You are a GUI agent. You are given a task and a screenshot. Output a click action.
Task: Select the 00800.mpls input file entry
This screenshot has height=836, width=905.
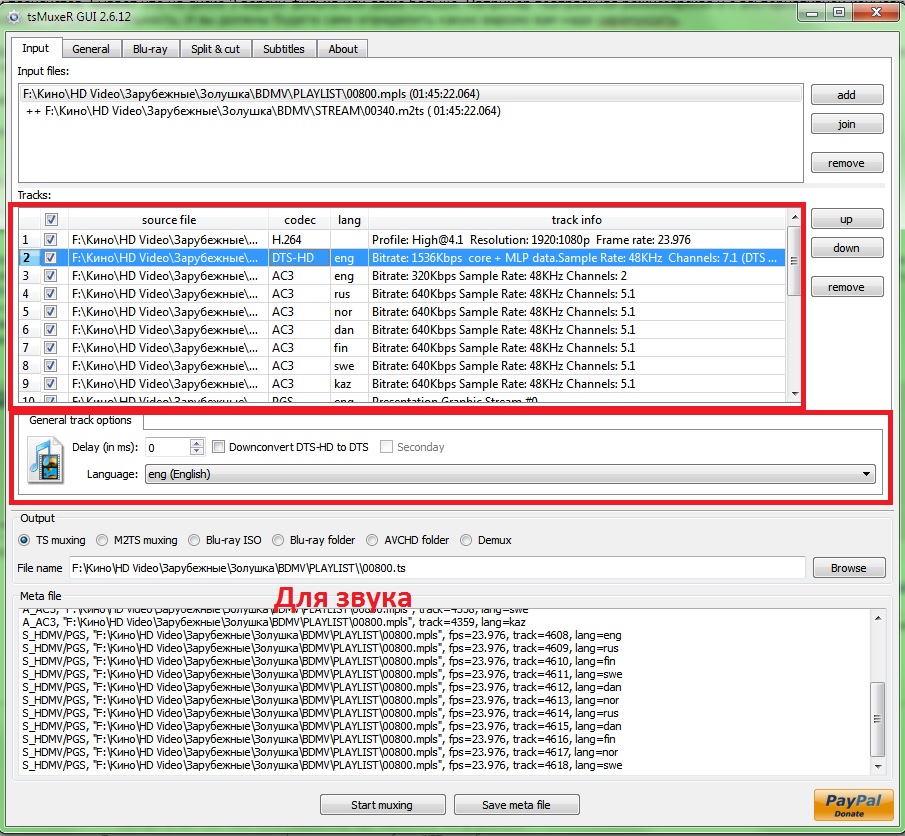coord(410,94)
